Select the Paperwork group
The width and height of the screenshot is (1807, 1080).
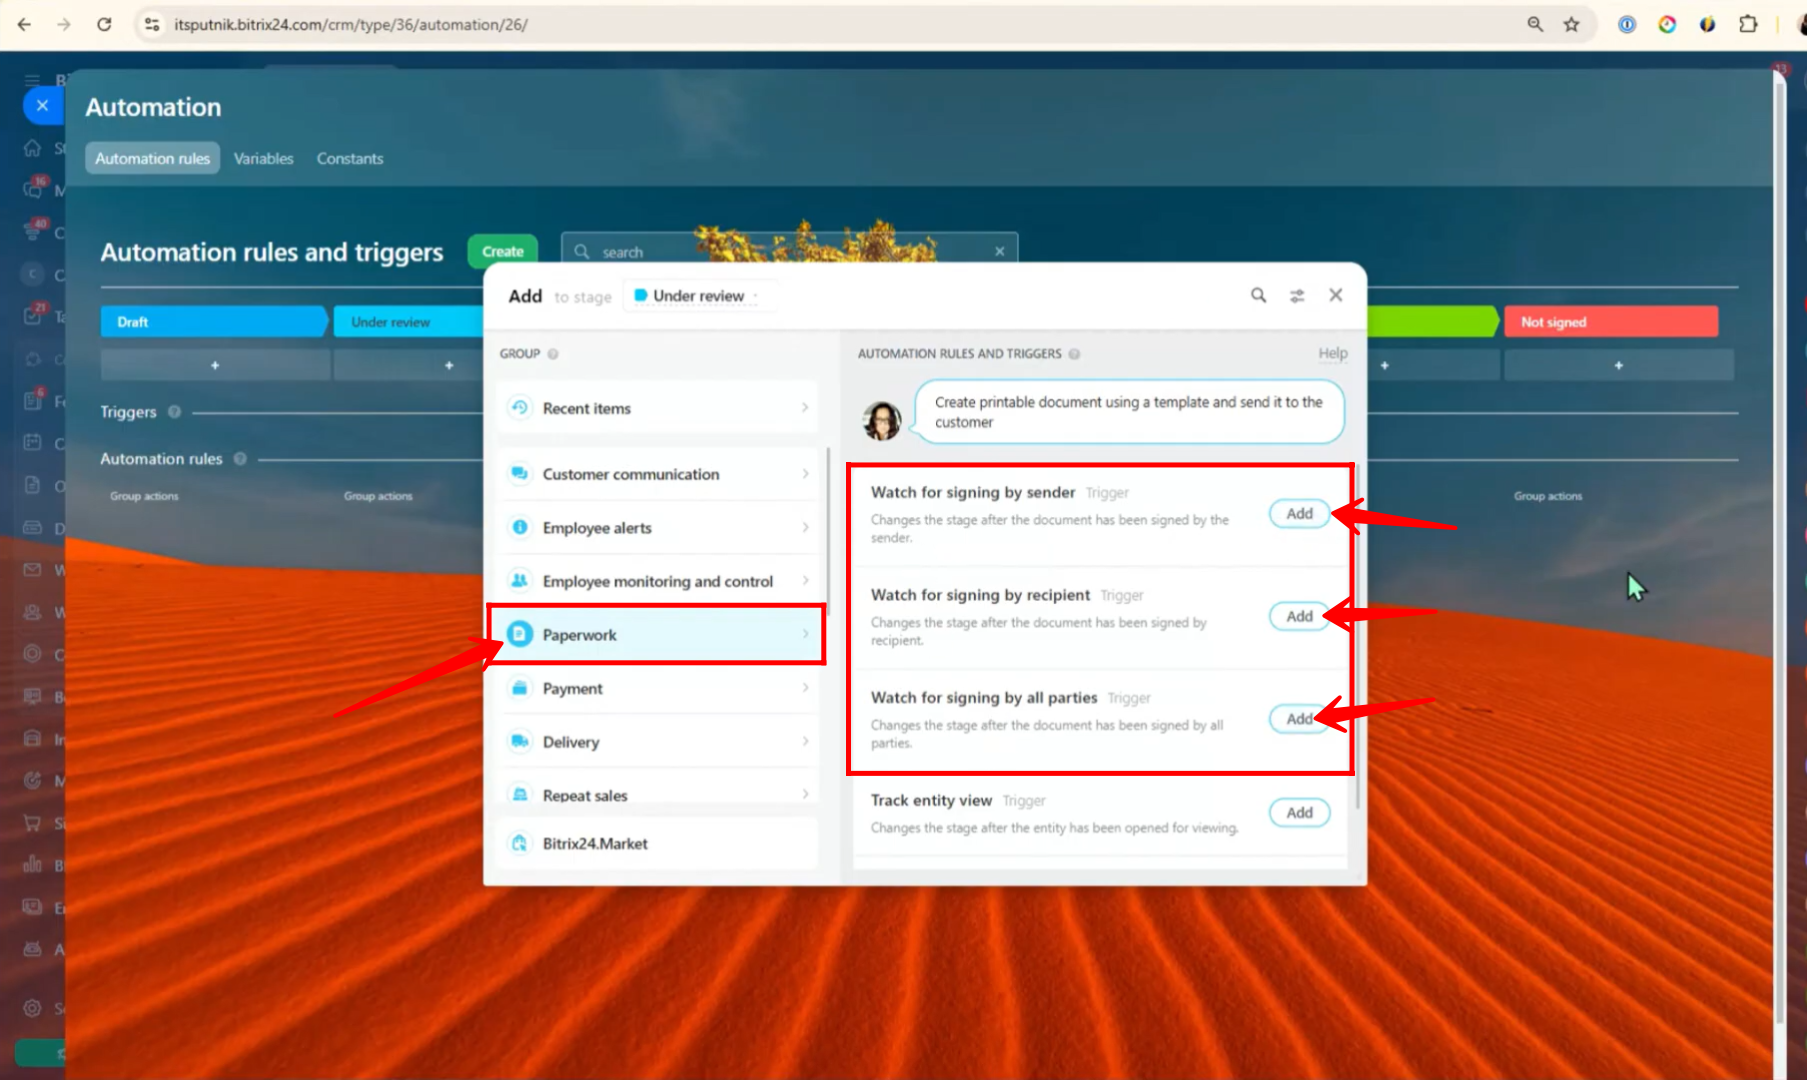(659, 634)
